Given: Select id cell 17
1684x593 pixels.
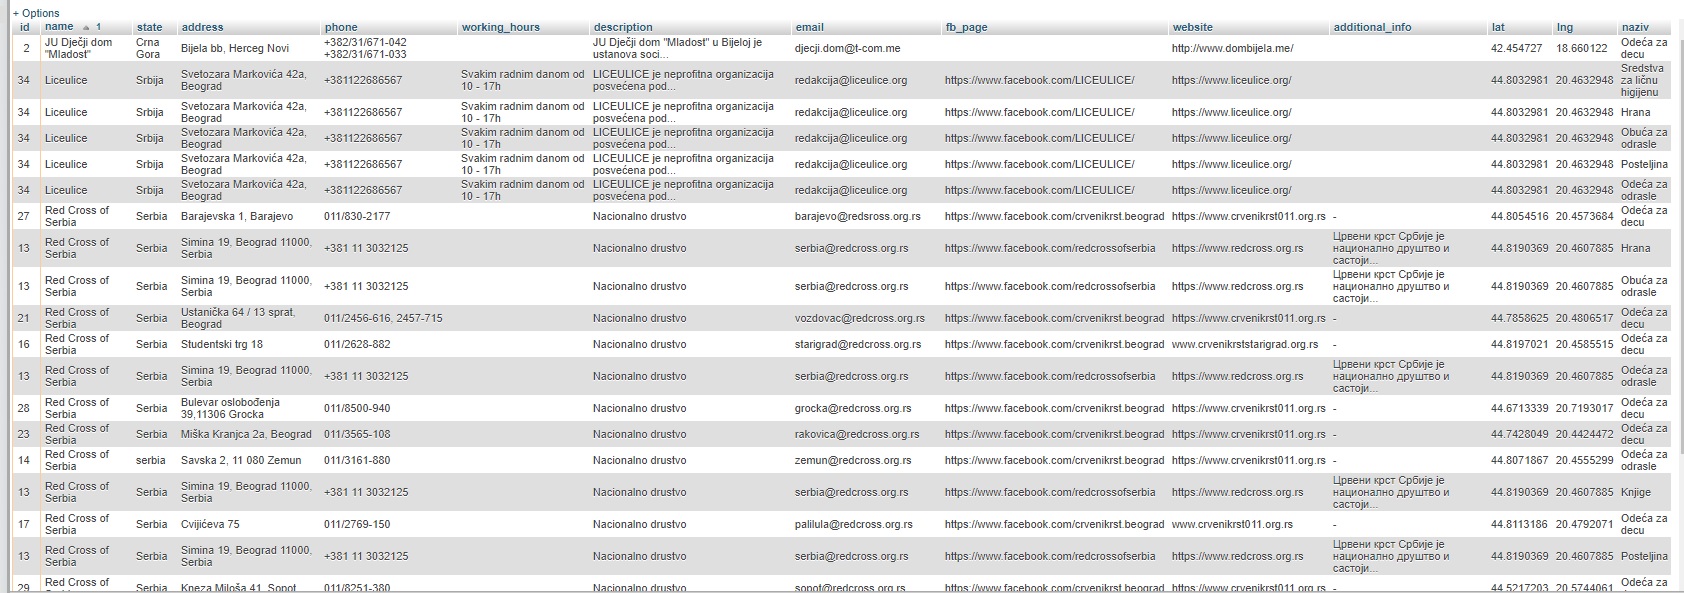Looking at the screenshot, I should click(24, 524).
